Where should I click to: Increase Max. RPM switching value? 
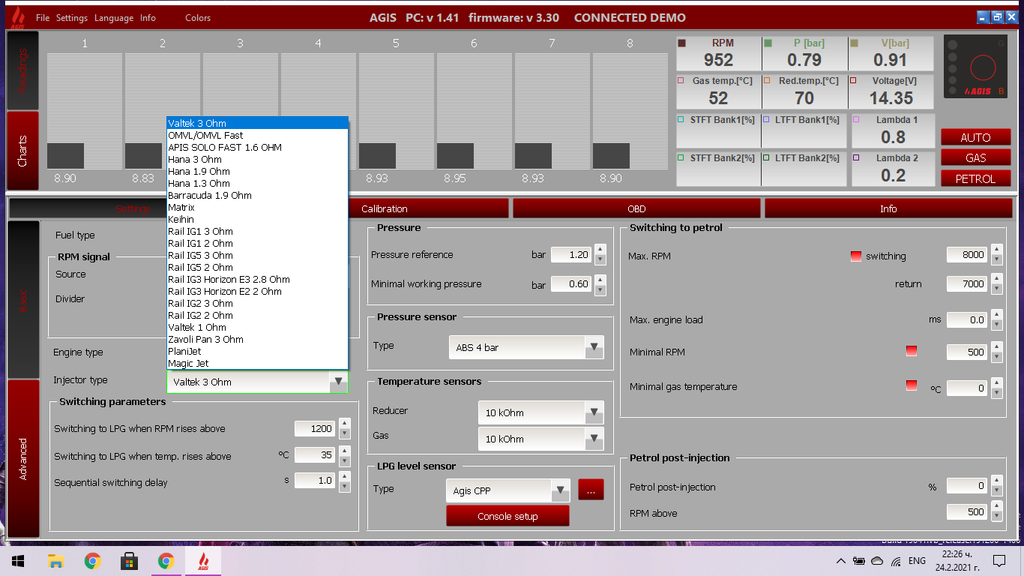tap(996, 250)
